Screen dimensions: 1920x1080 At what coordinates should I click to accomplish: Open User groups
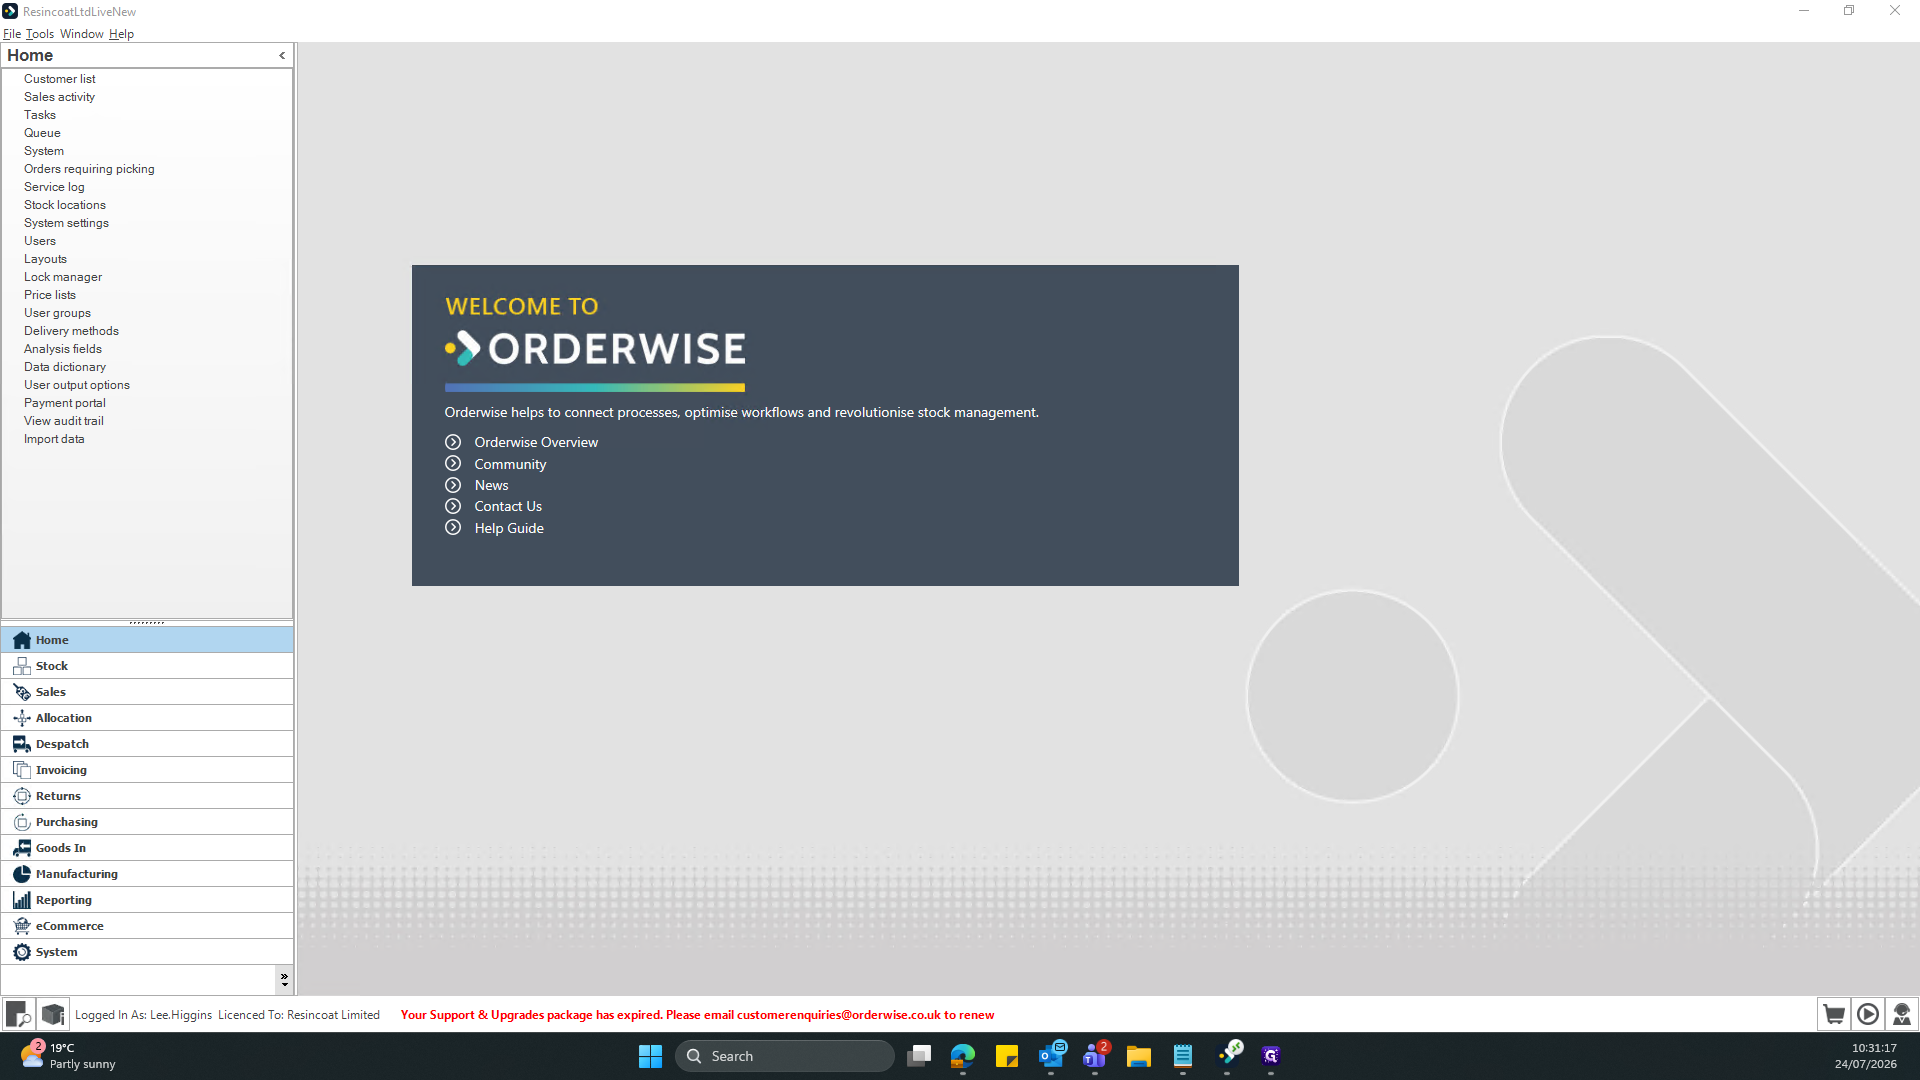point(57,313)
